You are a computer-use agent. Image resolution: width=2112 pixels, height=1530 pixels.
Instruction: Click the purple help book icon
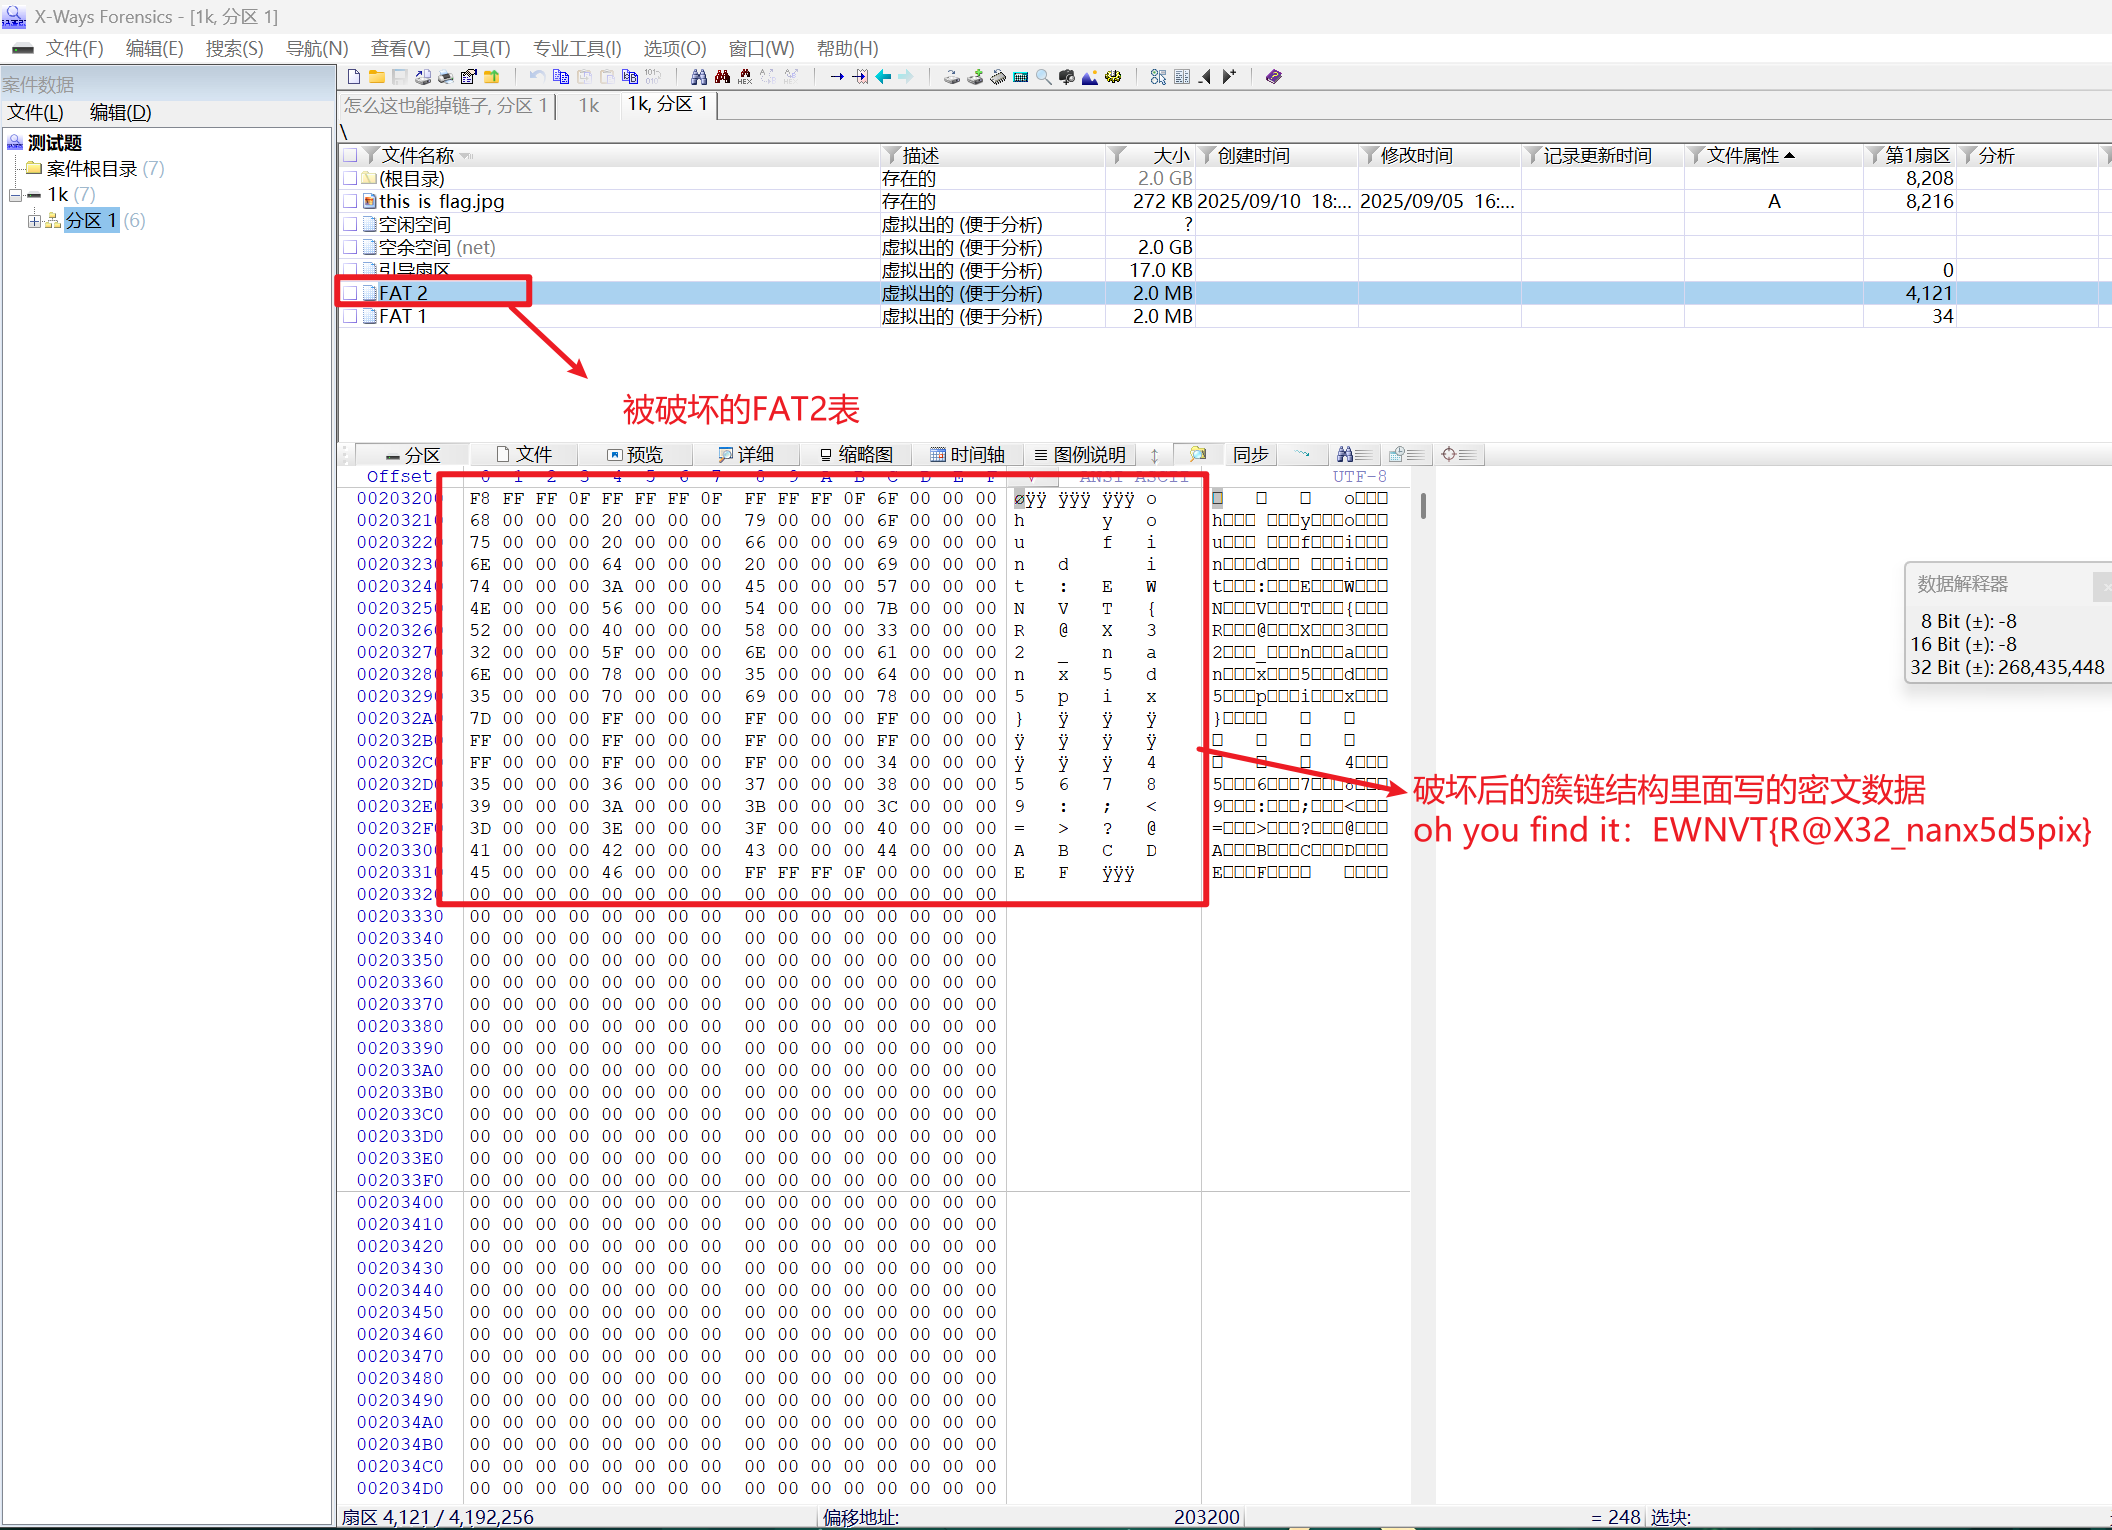click(x=1273, y=77)
